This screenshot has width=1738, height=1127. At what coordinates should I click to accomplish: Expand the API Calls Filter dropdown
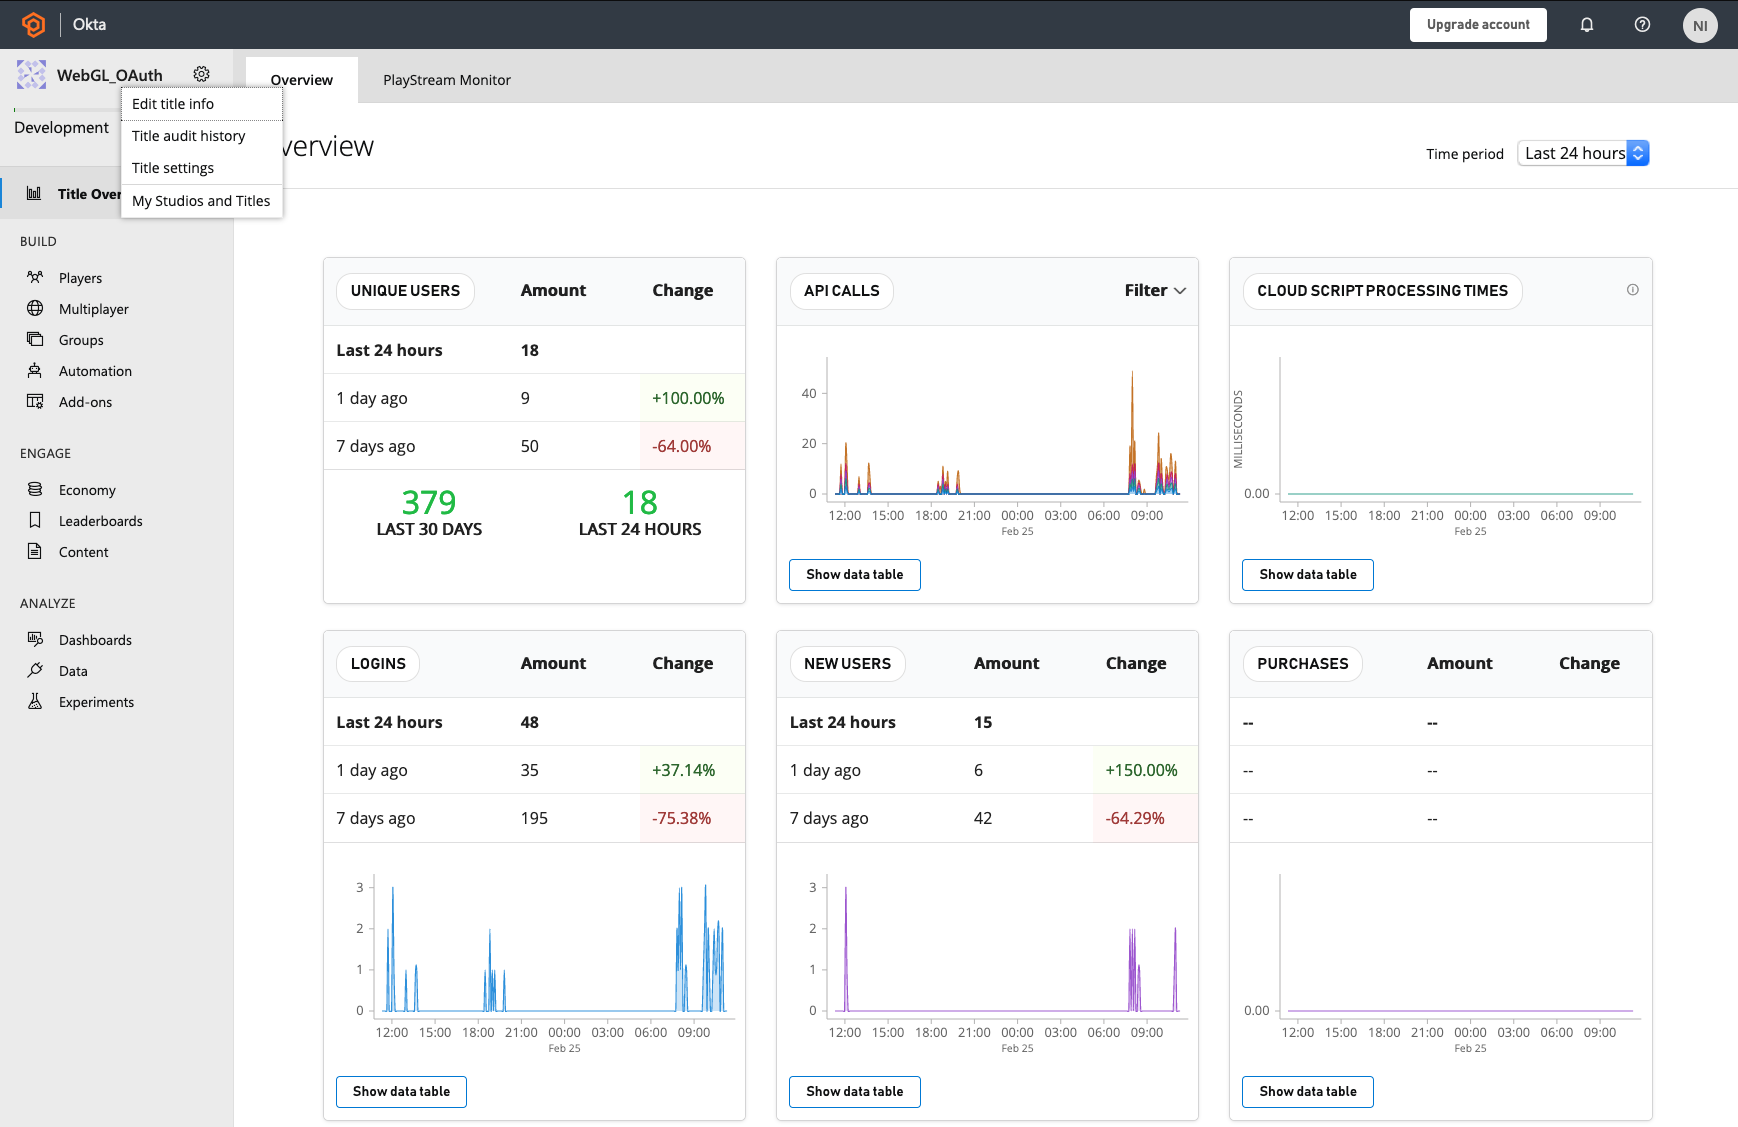pyautogui.click(x=1155, y=291)
